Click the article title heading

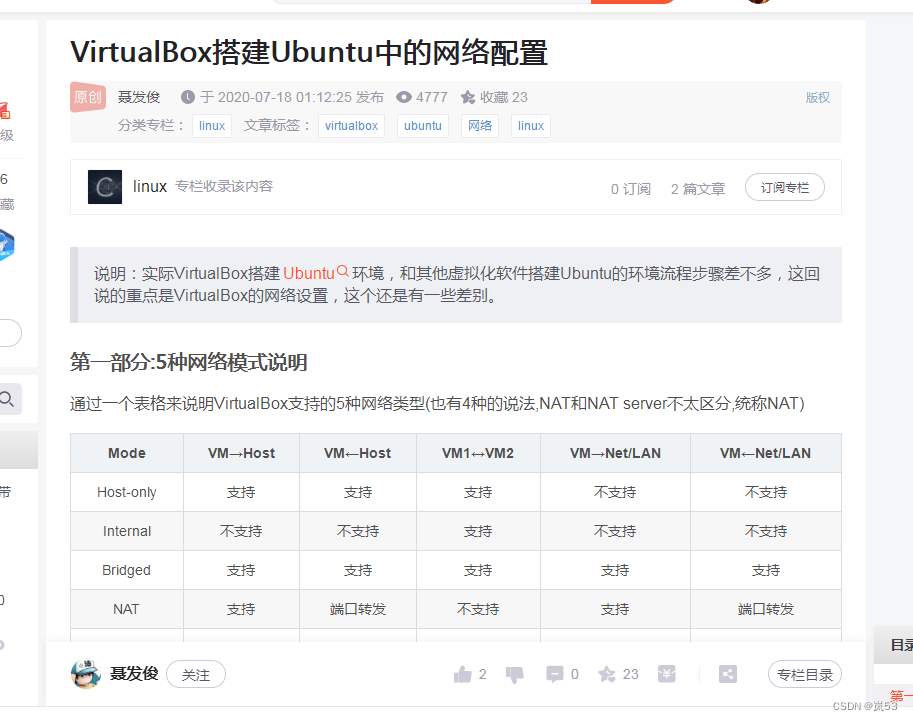click(309, 52)
